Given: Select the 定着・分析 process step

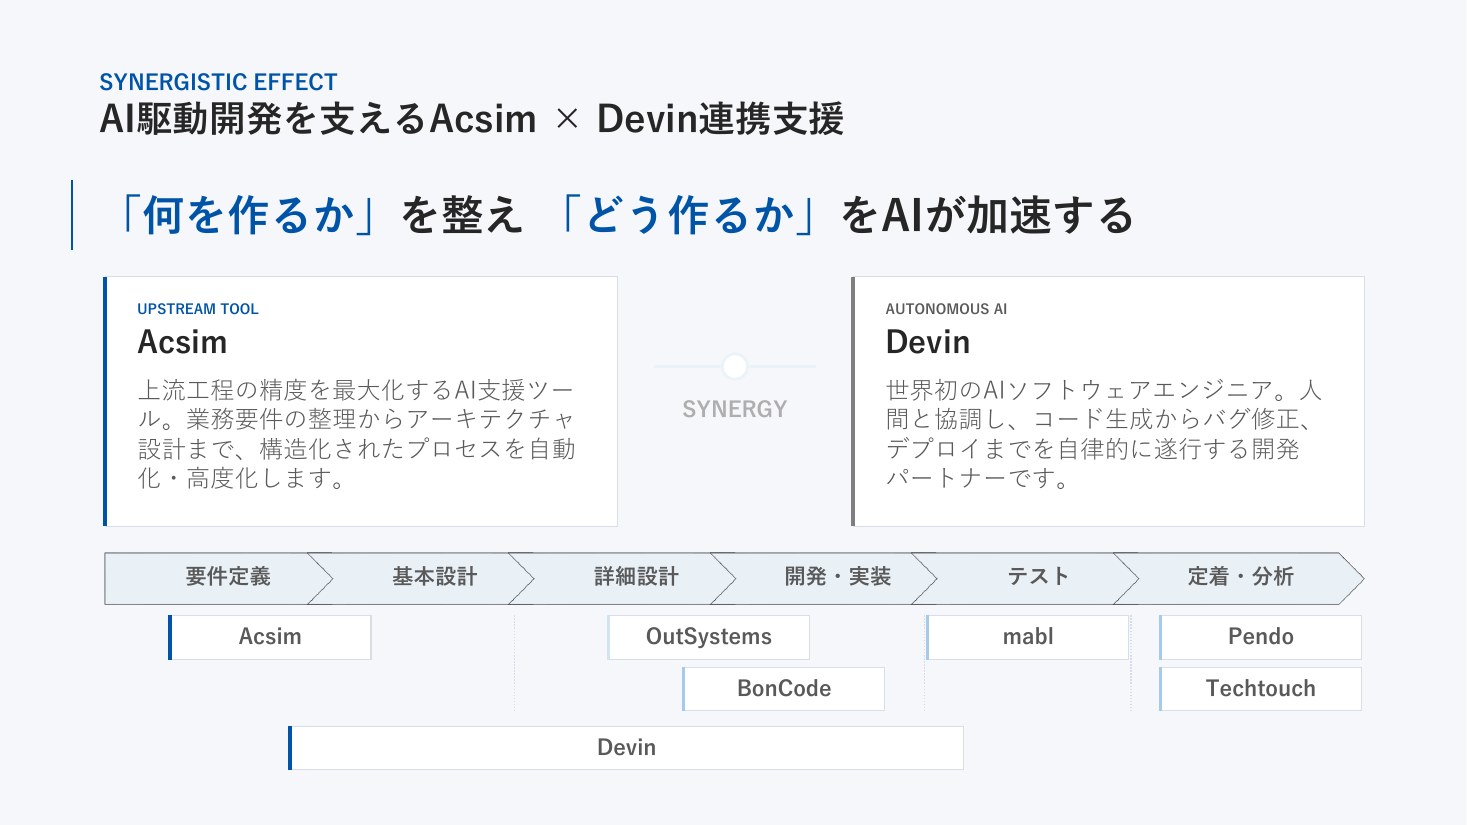Looking at the screenshot, I should pos(1240,578).
